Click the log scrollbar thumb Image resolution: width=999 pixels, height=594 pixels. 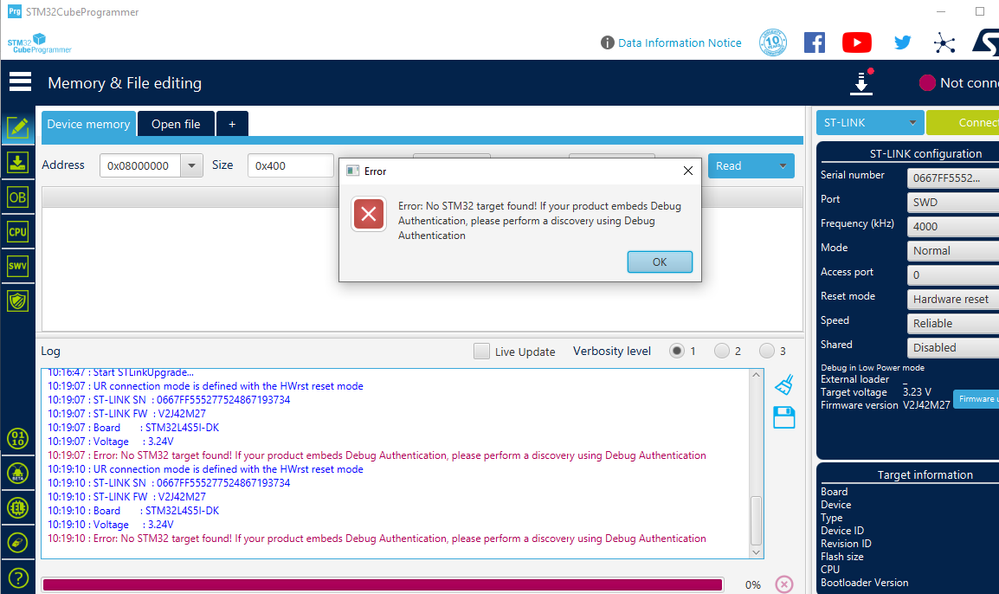pyautogui.click(x=756, y=519)
